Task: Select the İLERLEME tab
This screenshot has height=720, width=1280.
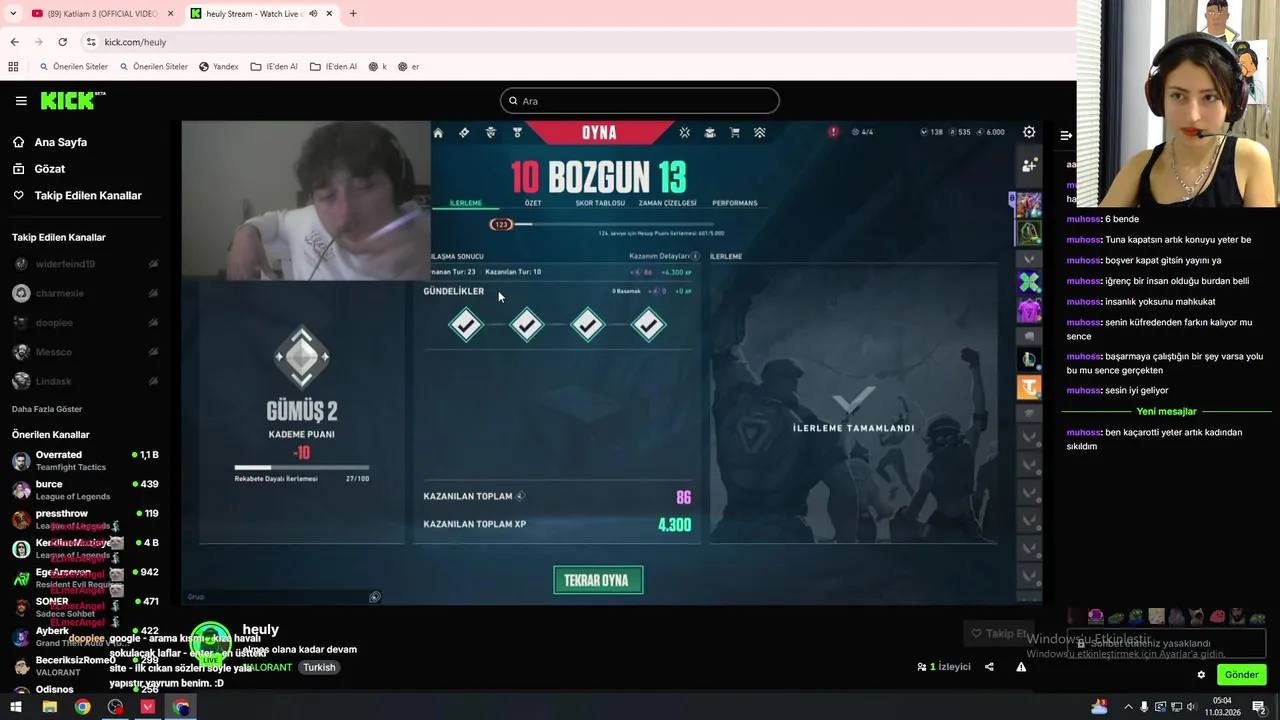Action: click(465, 203)
